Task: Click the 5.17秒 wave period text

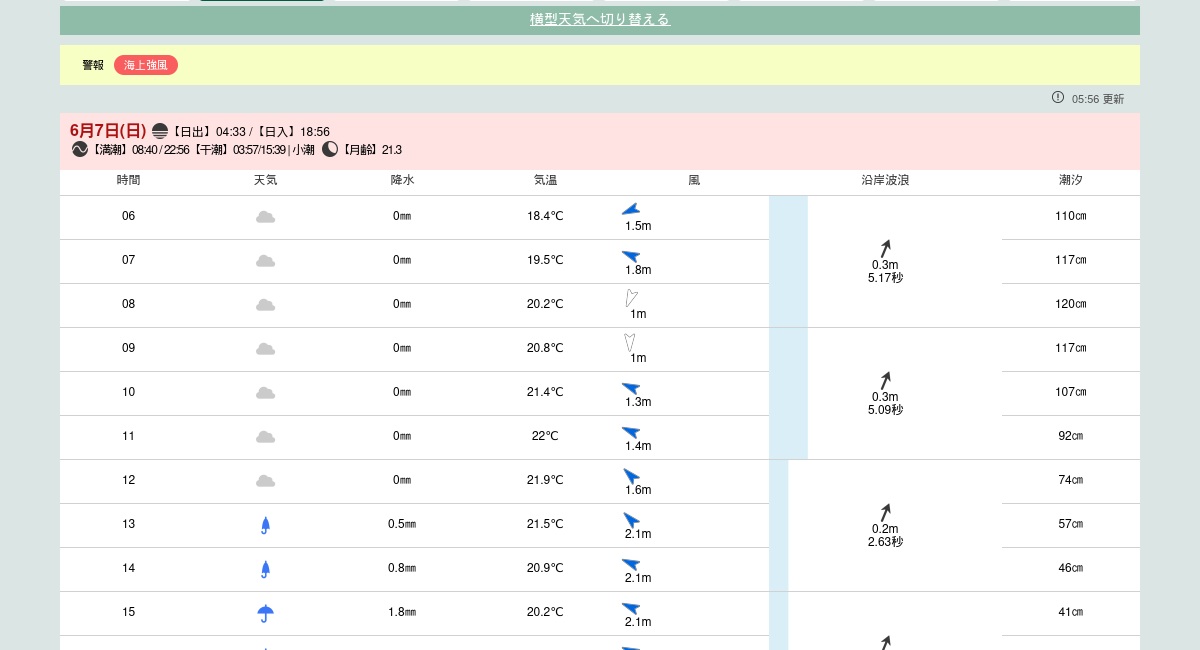Action: pos(885,279)
